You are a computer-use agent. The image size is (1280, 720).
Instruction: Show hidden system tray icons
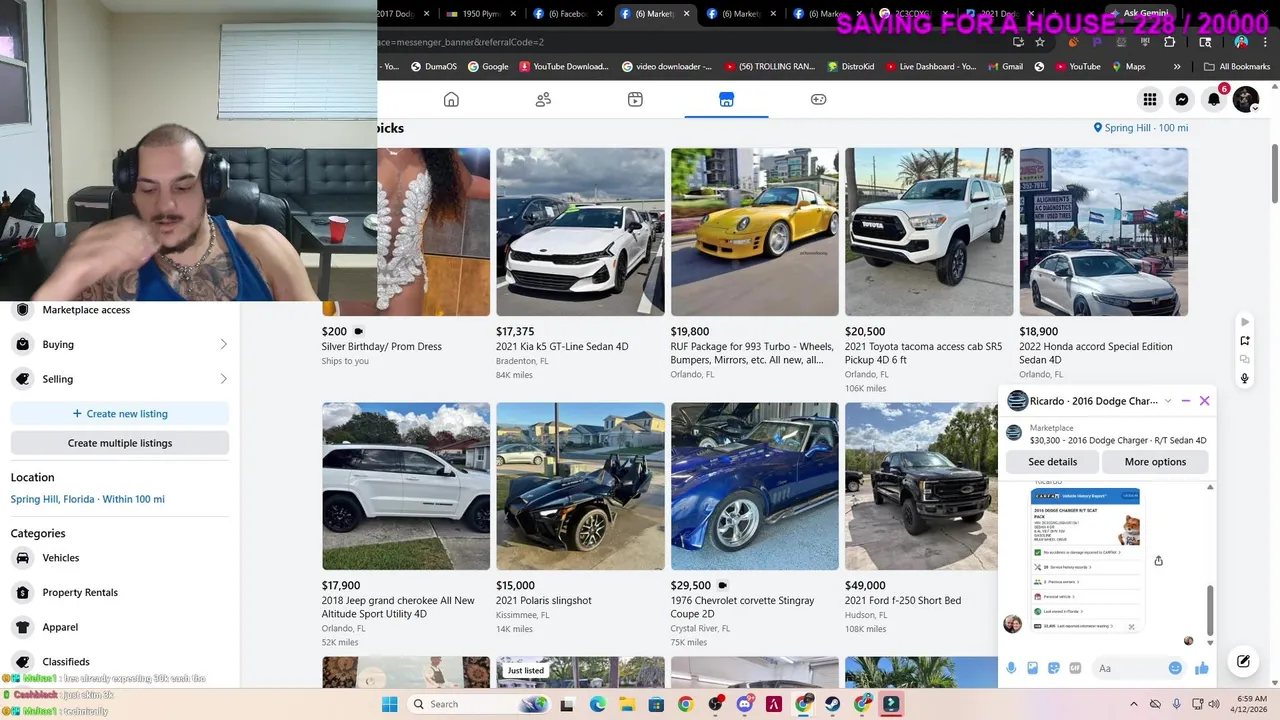tap(1133, 704)
